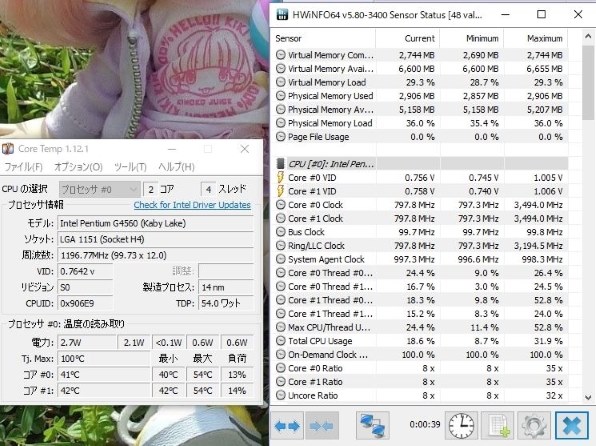Select the Core #1 Clock sensor row
This screenshot has height=446, width=596.
(x=421, y=219)
